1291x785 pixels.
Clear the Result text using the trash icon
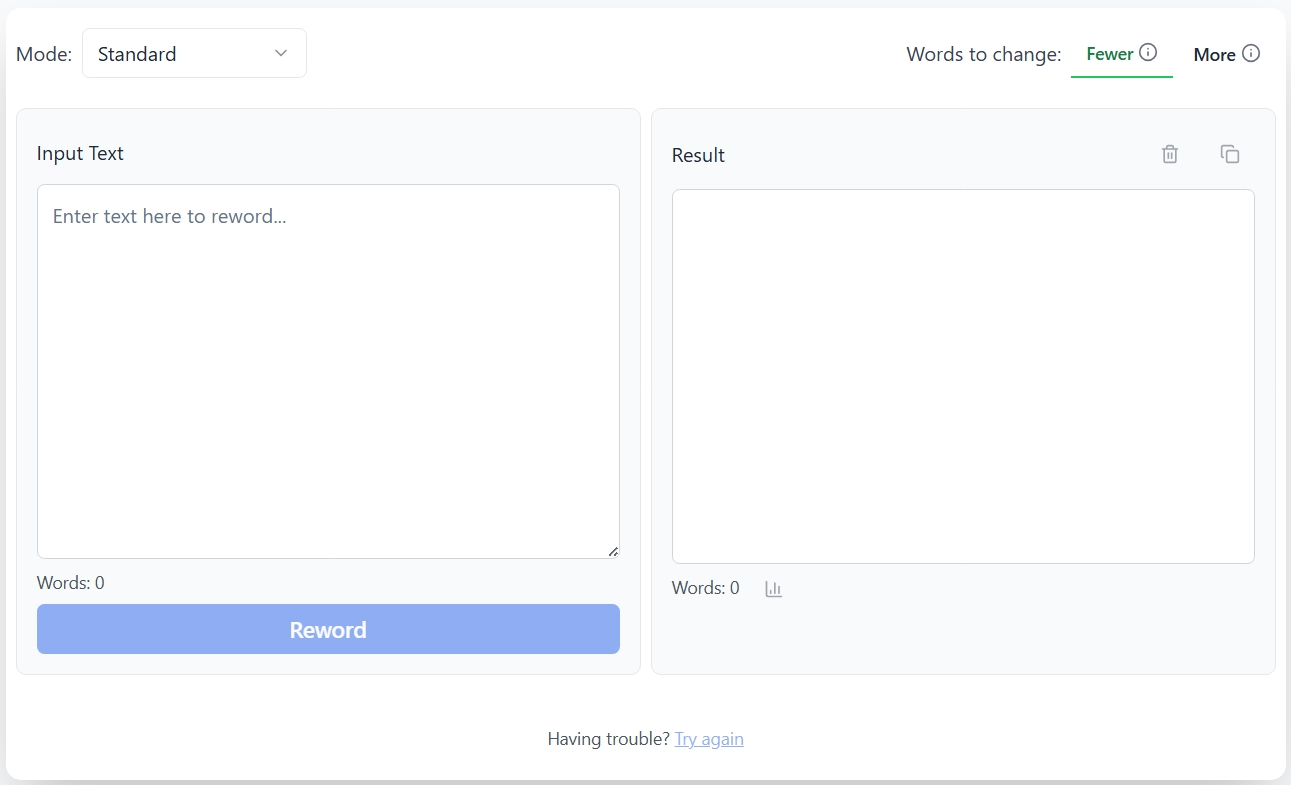[1168, 154]
